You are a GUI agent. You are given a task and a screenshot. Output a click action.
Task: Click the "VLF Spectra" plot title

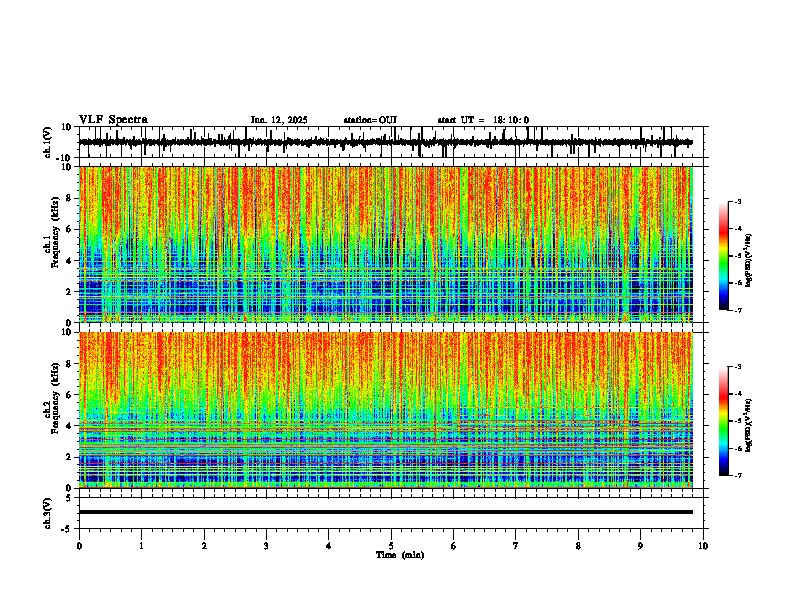[x=113, y=120]
